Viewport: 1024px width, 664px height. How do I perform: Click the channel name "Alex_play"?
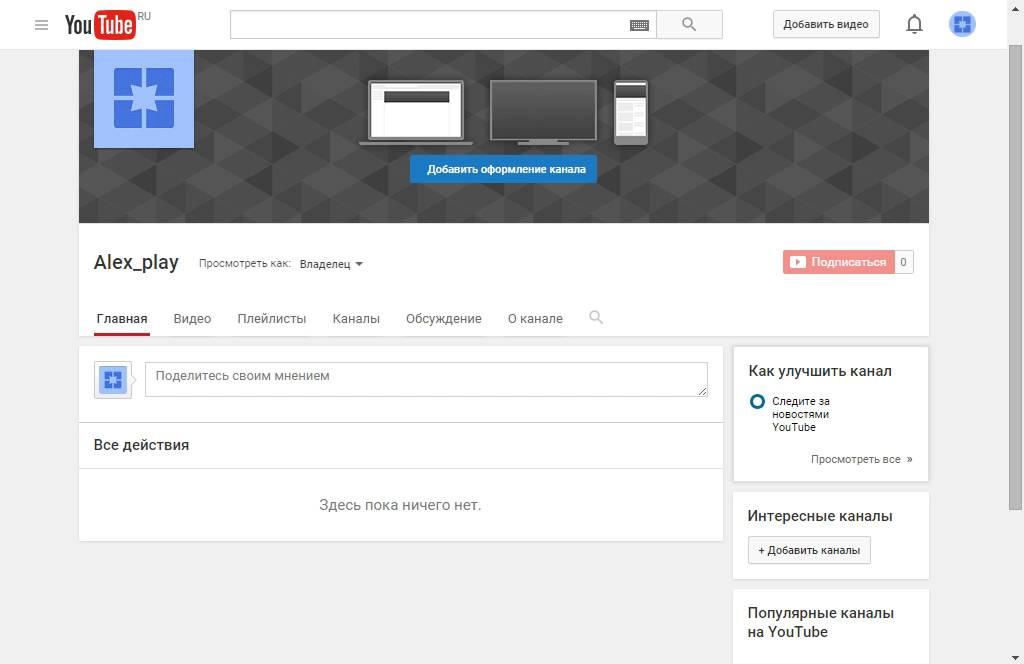point(136,262)
